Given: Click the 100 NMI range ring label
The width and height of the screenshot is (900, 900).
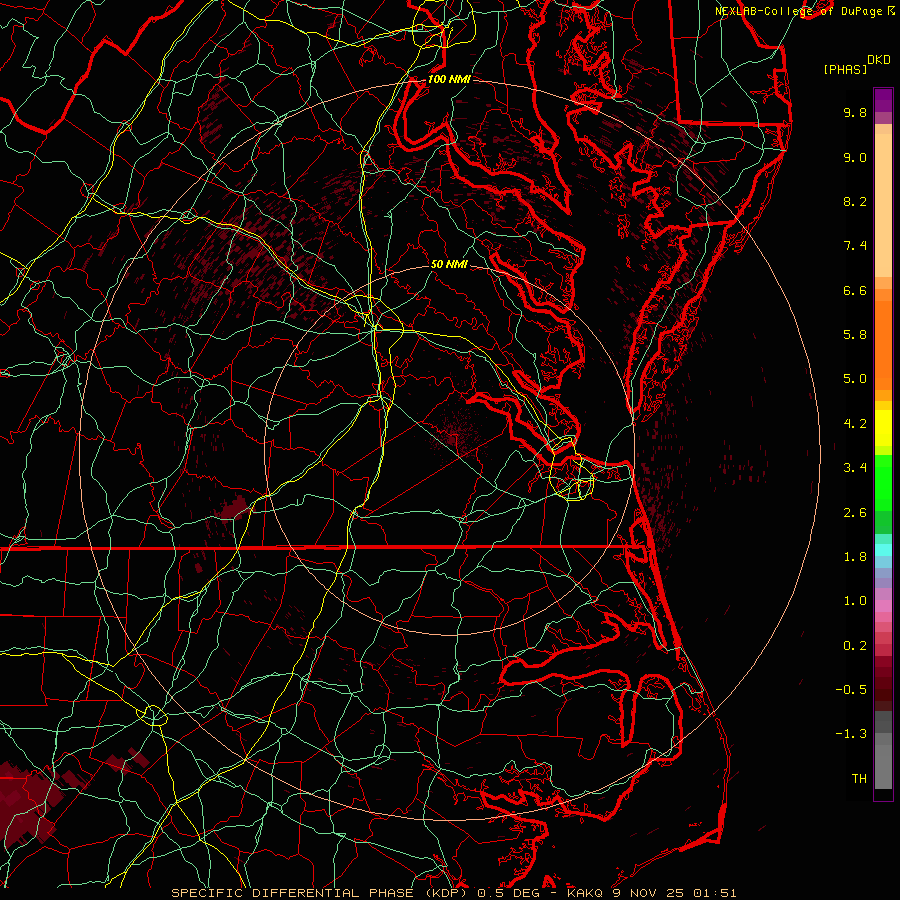Looking at the screenshot, I should [x=449, y=79].
